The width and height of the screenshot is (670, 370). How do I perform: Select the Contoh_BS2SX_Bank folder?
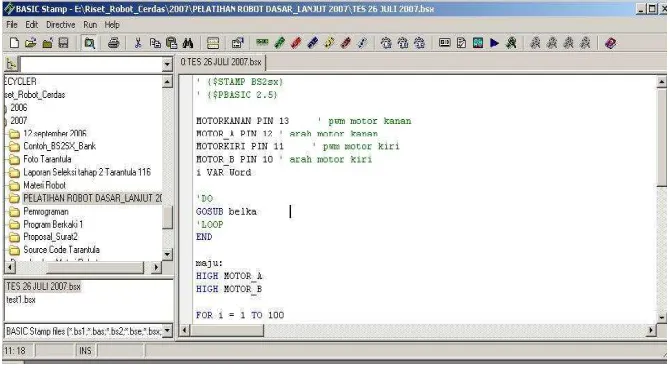point(59,146)
